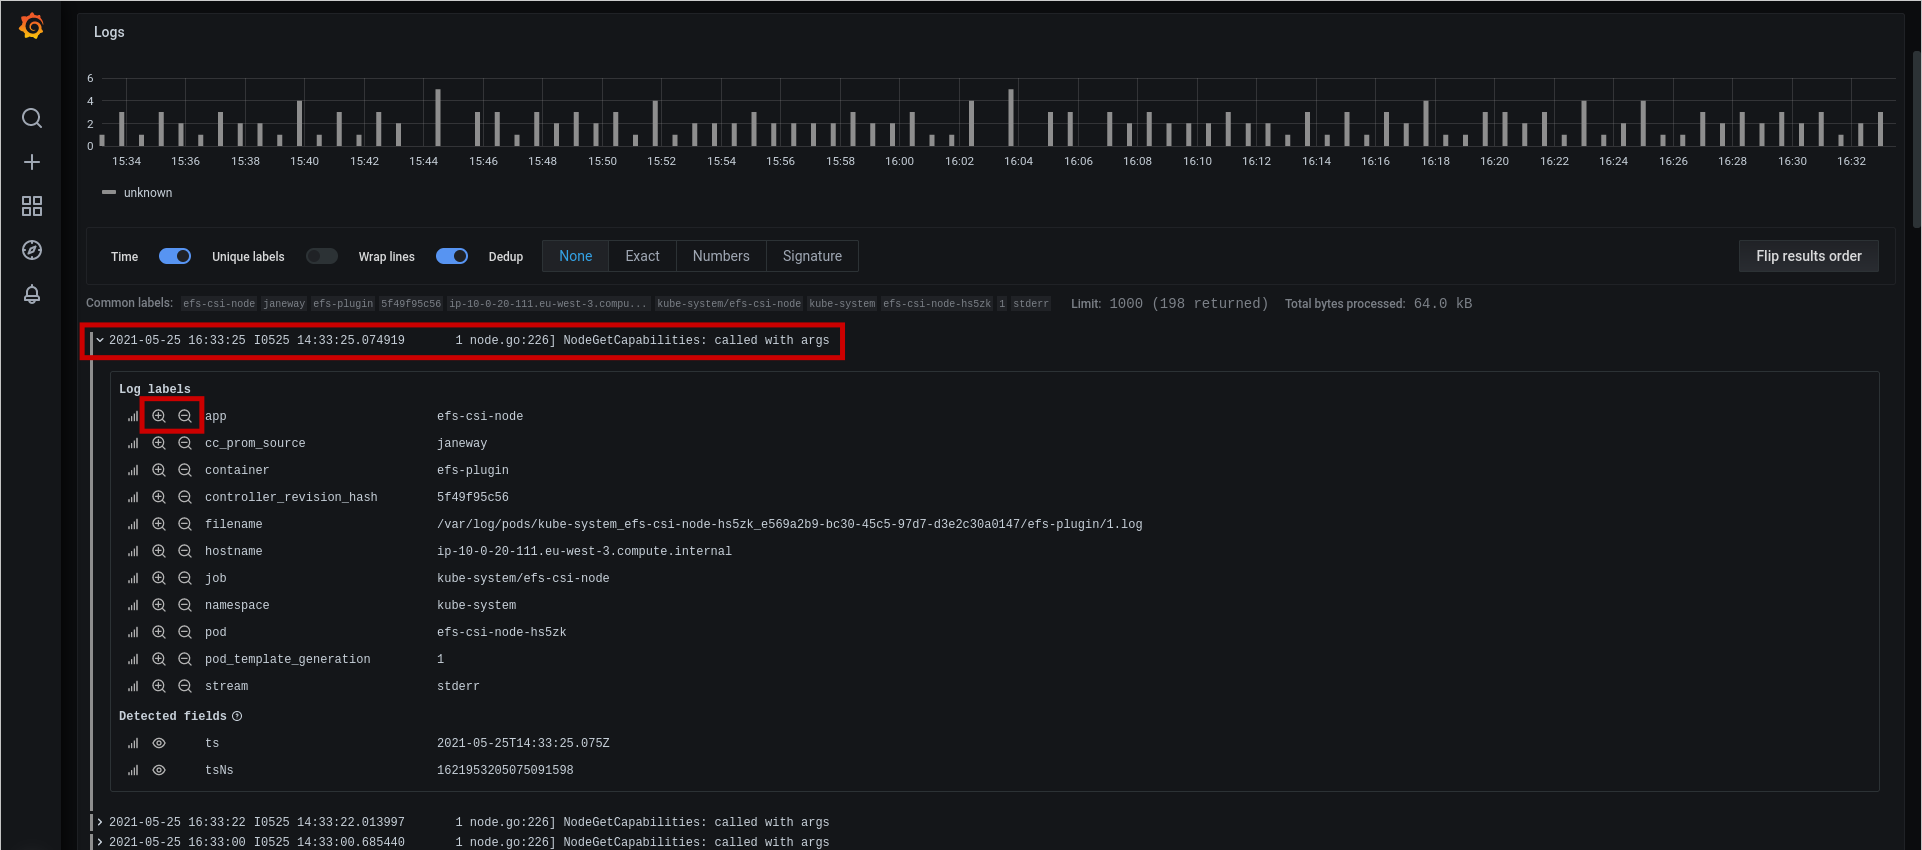This screenshot has width=1922, height=850.
Task: Click the Logs panel title
Action: [109, 32]
